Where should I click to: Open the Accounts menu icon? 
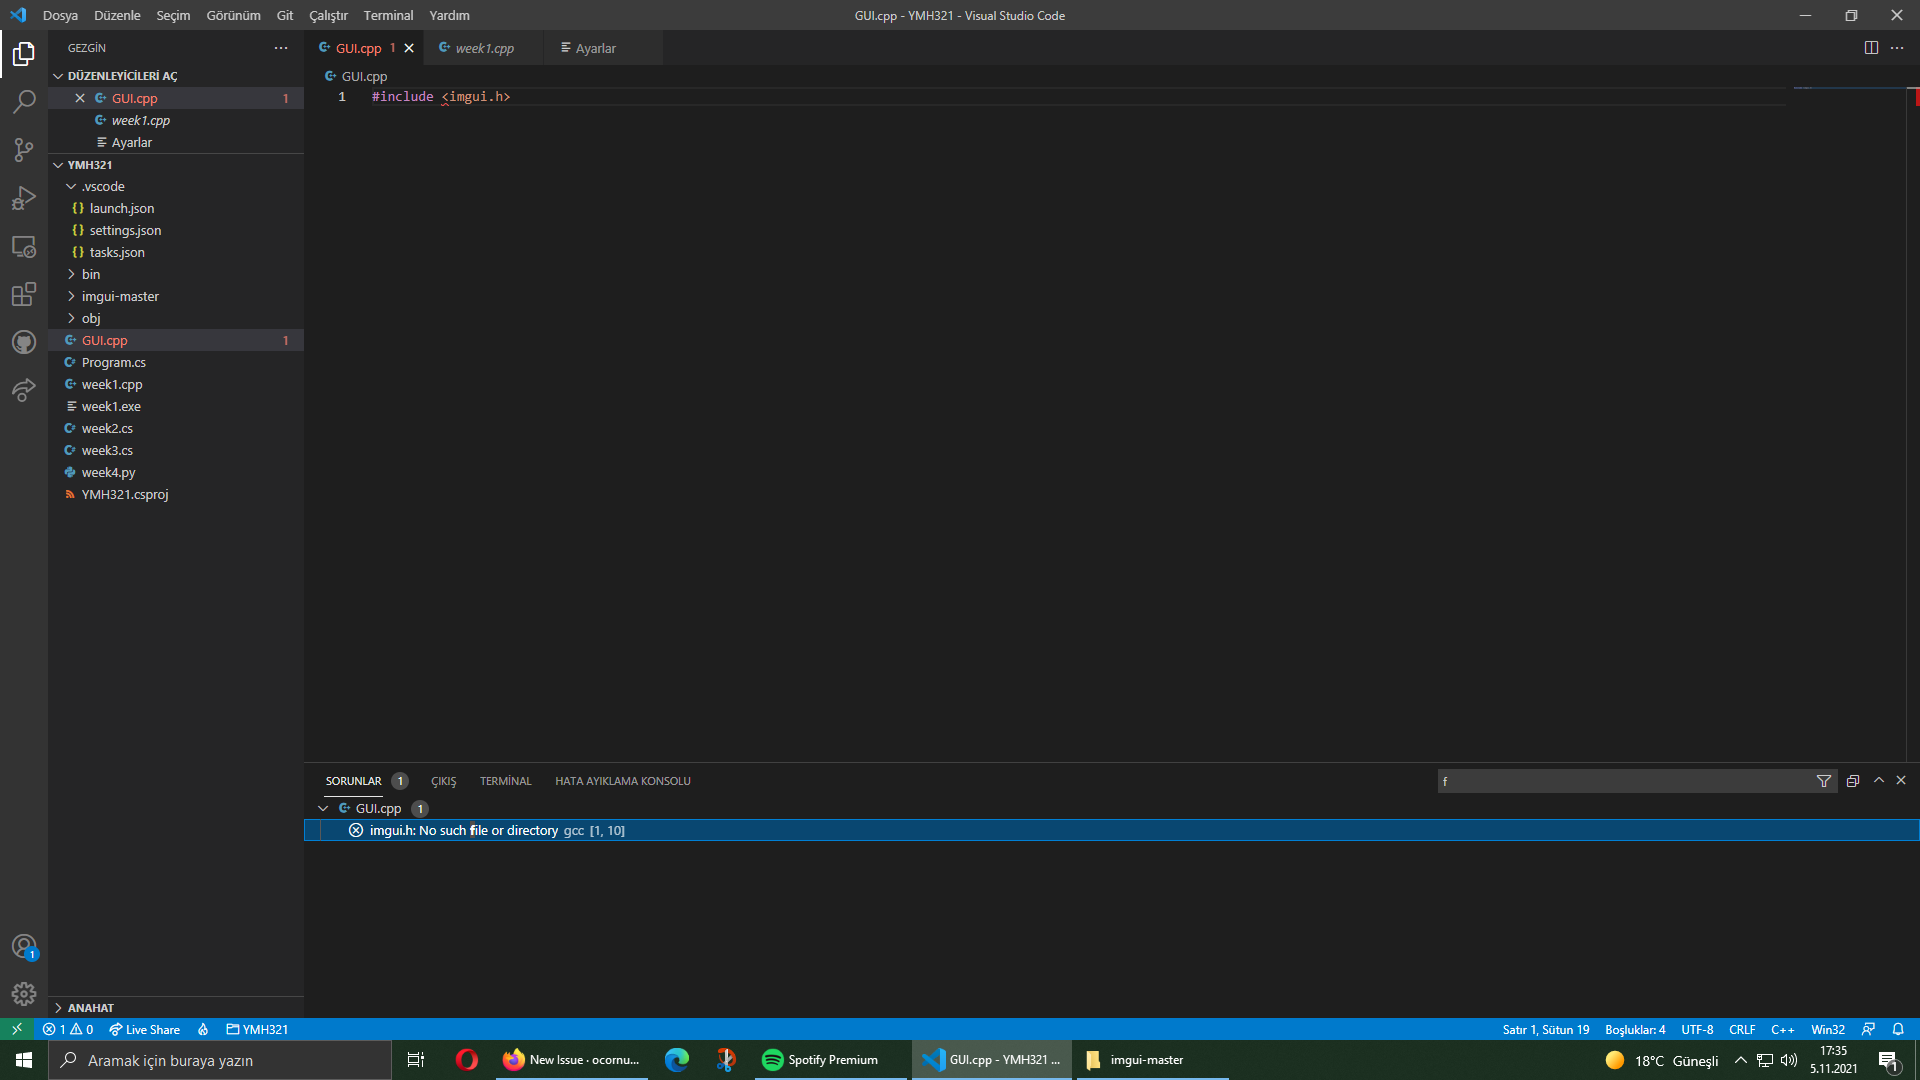point(24,946)
